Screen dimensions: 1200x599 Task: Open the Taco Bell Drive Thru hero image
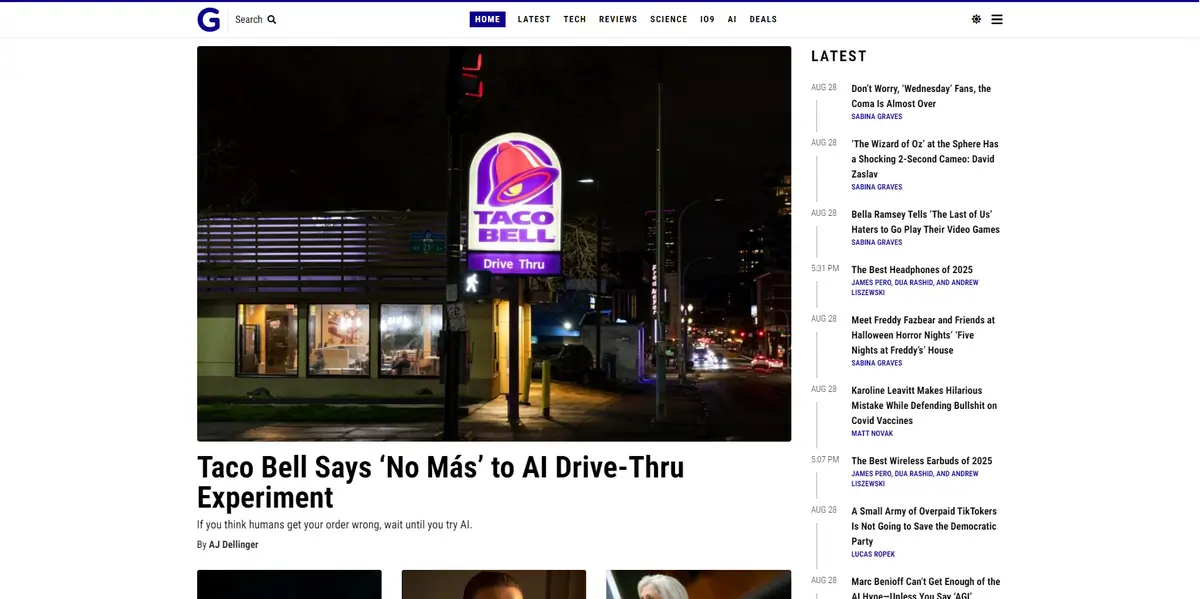494,244
